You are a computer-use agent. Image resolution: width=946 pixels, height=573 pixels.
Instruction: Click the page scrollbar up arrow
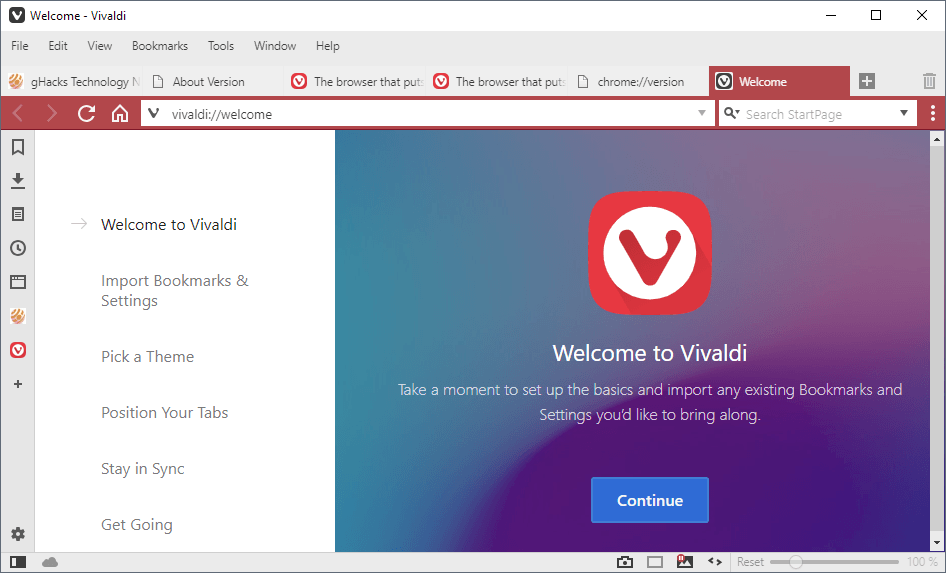[937, 139]
